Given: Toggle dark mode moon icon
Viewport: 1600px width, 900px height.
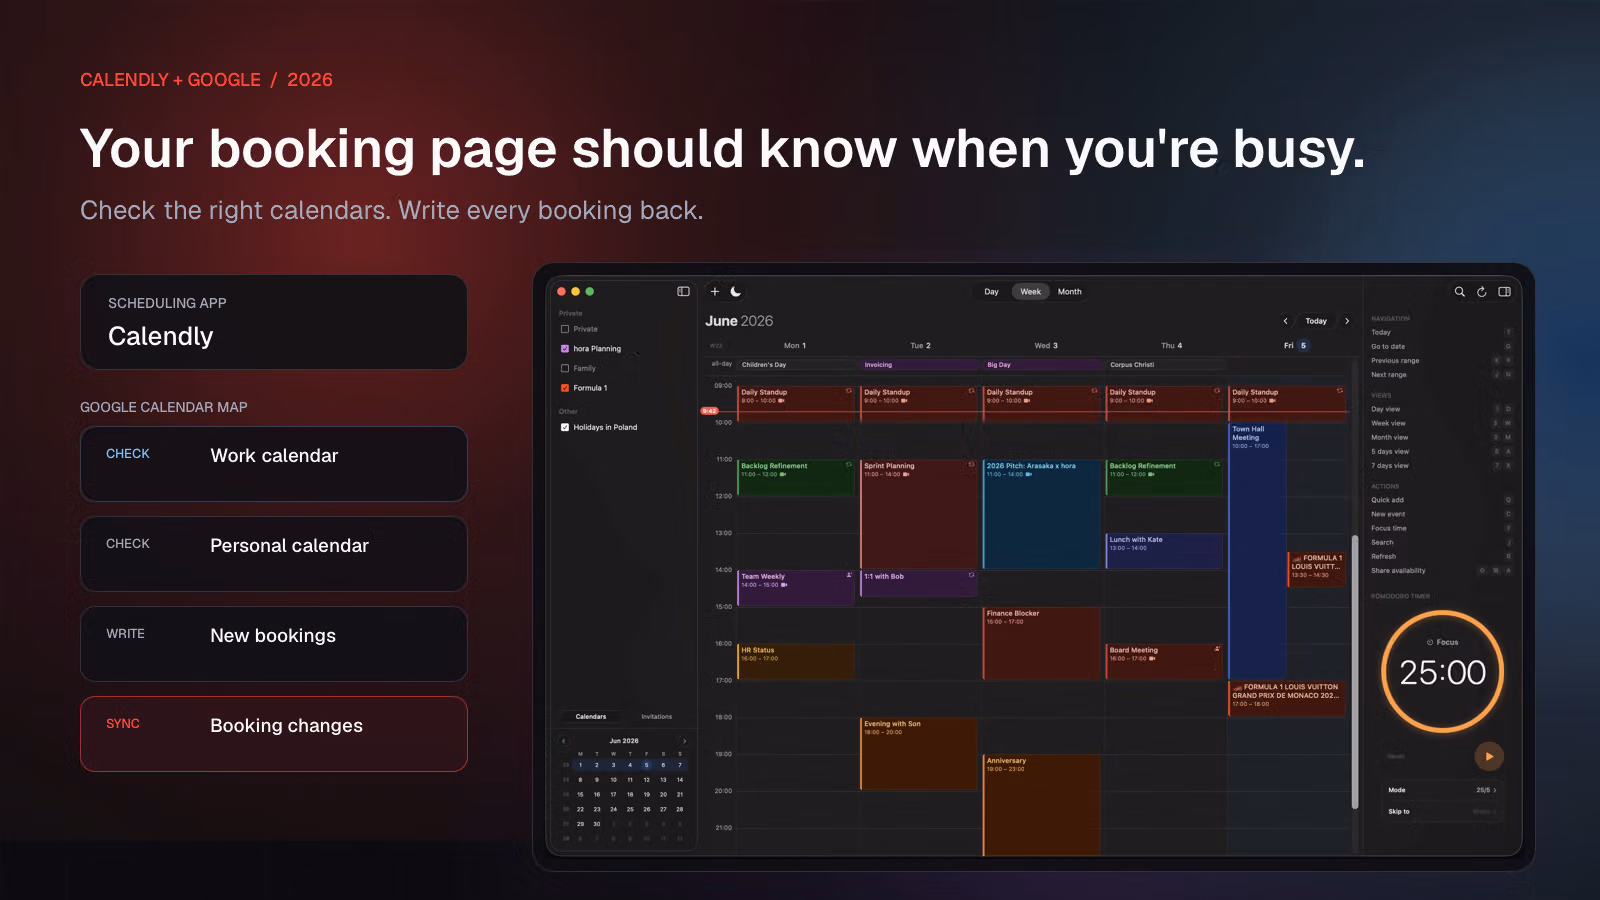Looking at the screenshot, I should click(x=736, y=291).
